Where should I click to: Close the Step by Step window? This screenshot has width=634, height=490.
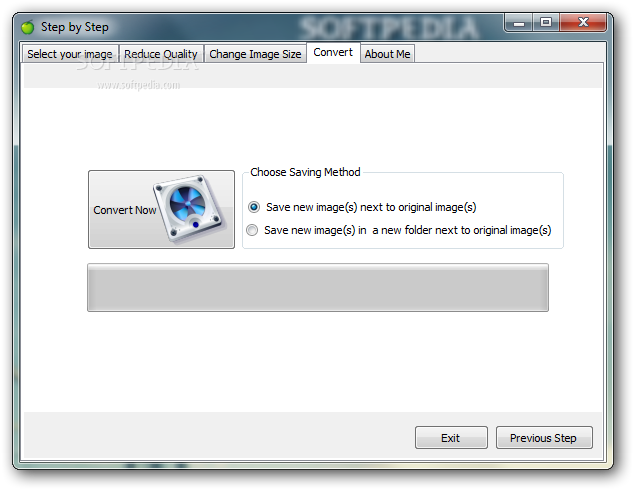click(x=583, y=23)
